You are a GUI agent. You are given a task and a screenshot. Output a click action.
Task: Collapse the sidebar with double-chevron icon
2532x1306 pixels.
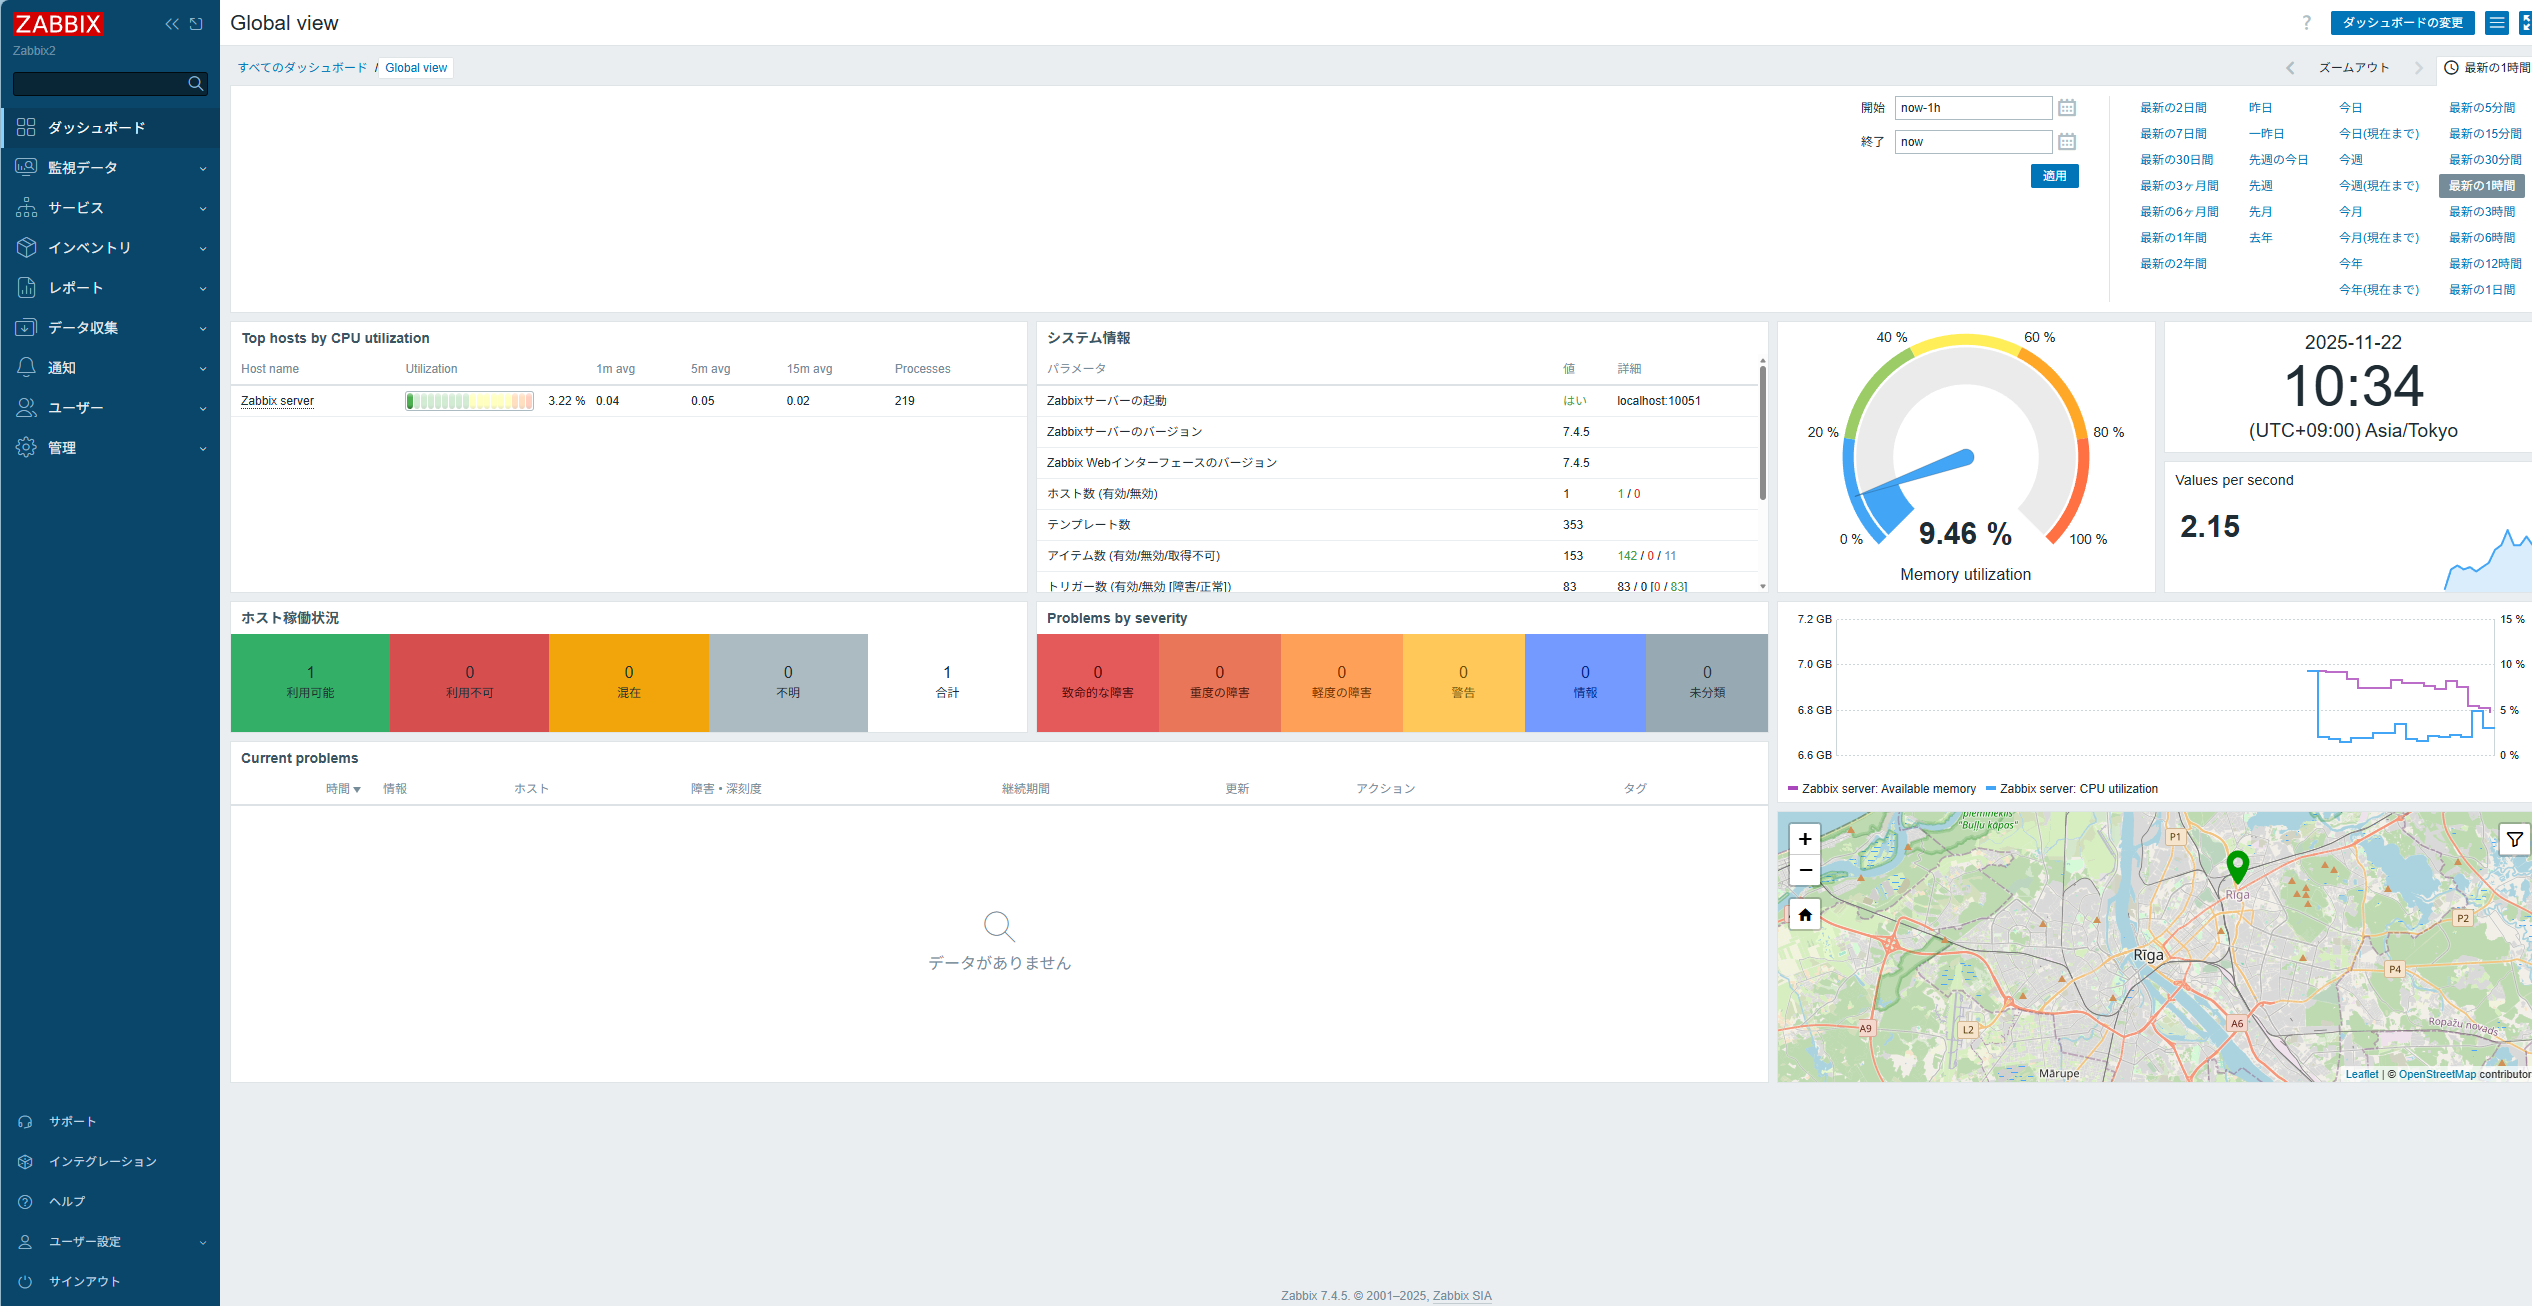click(172, 24)
